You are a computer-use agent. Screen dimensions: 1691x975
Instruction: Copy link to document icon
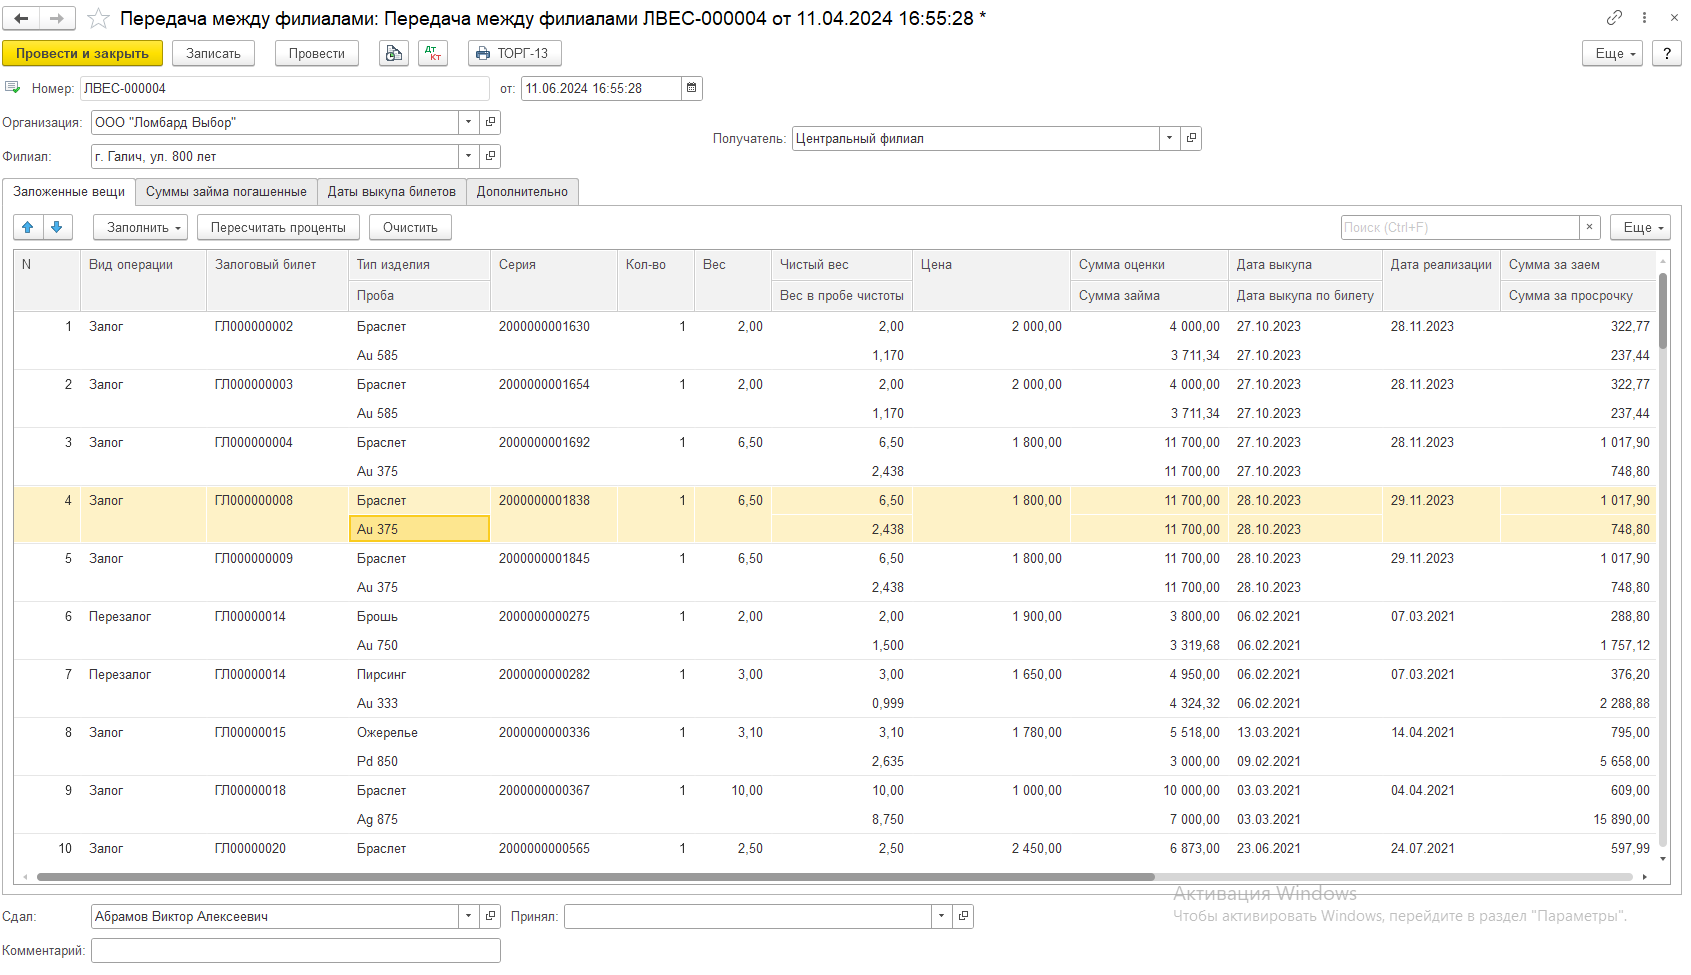pos(1614,17)
